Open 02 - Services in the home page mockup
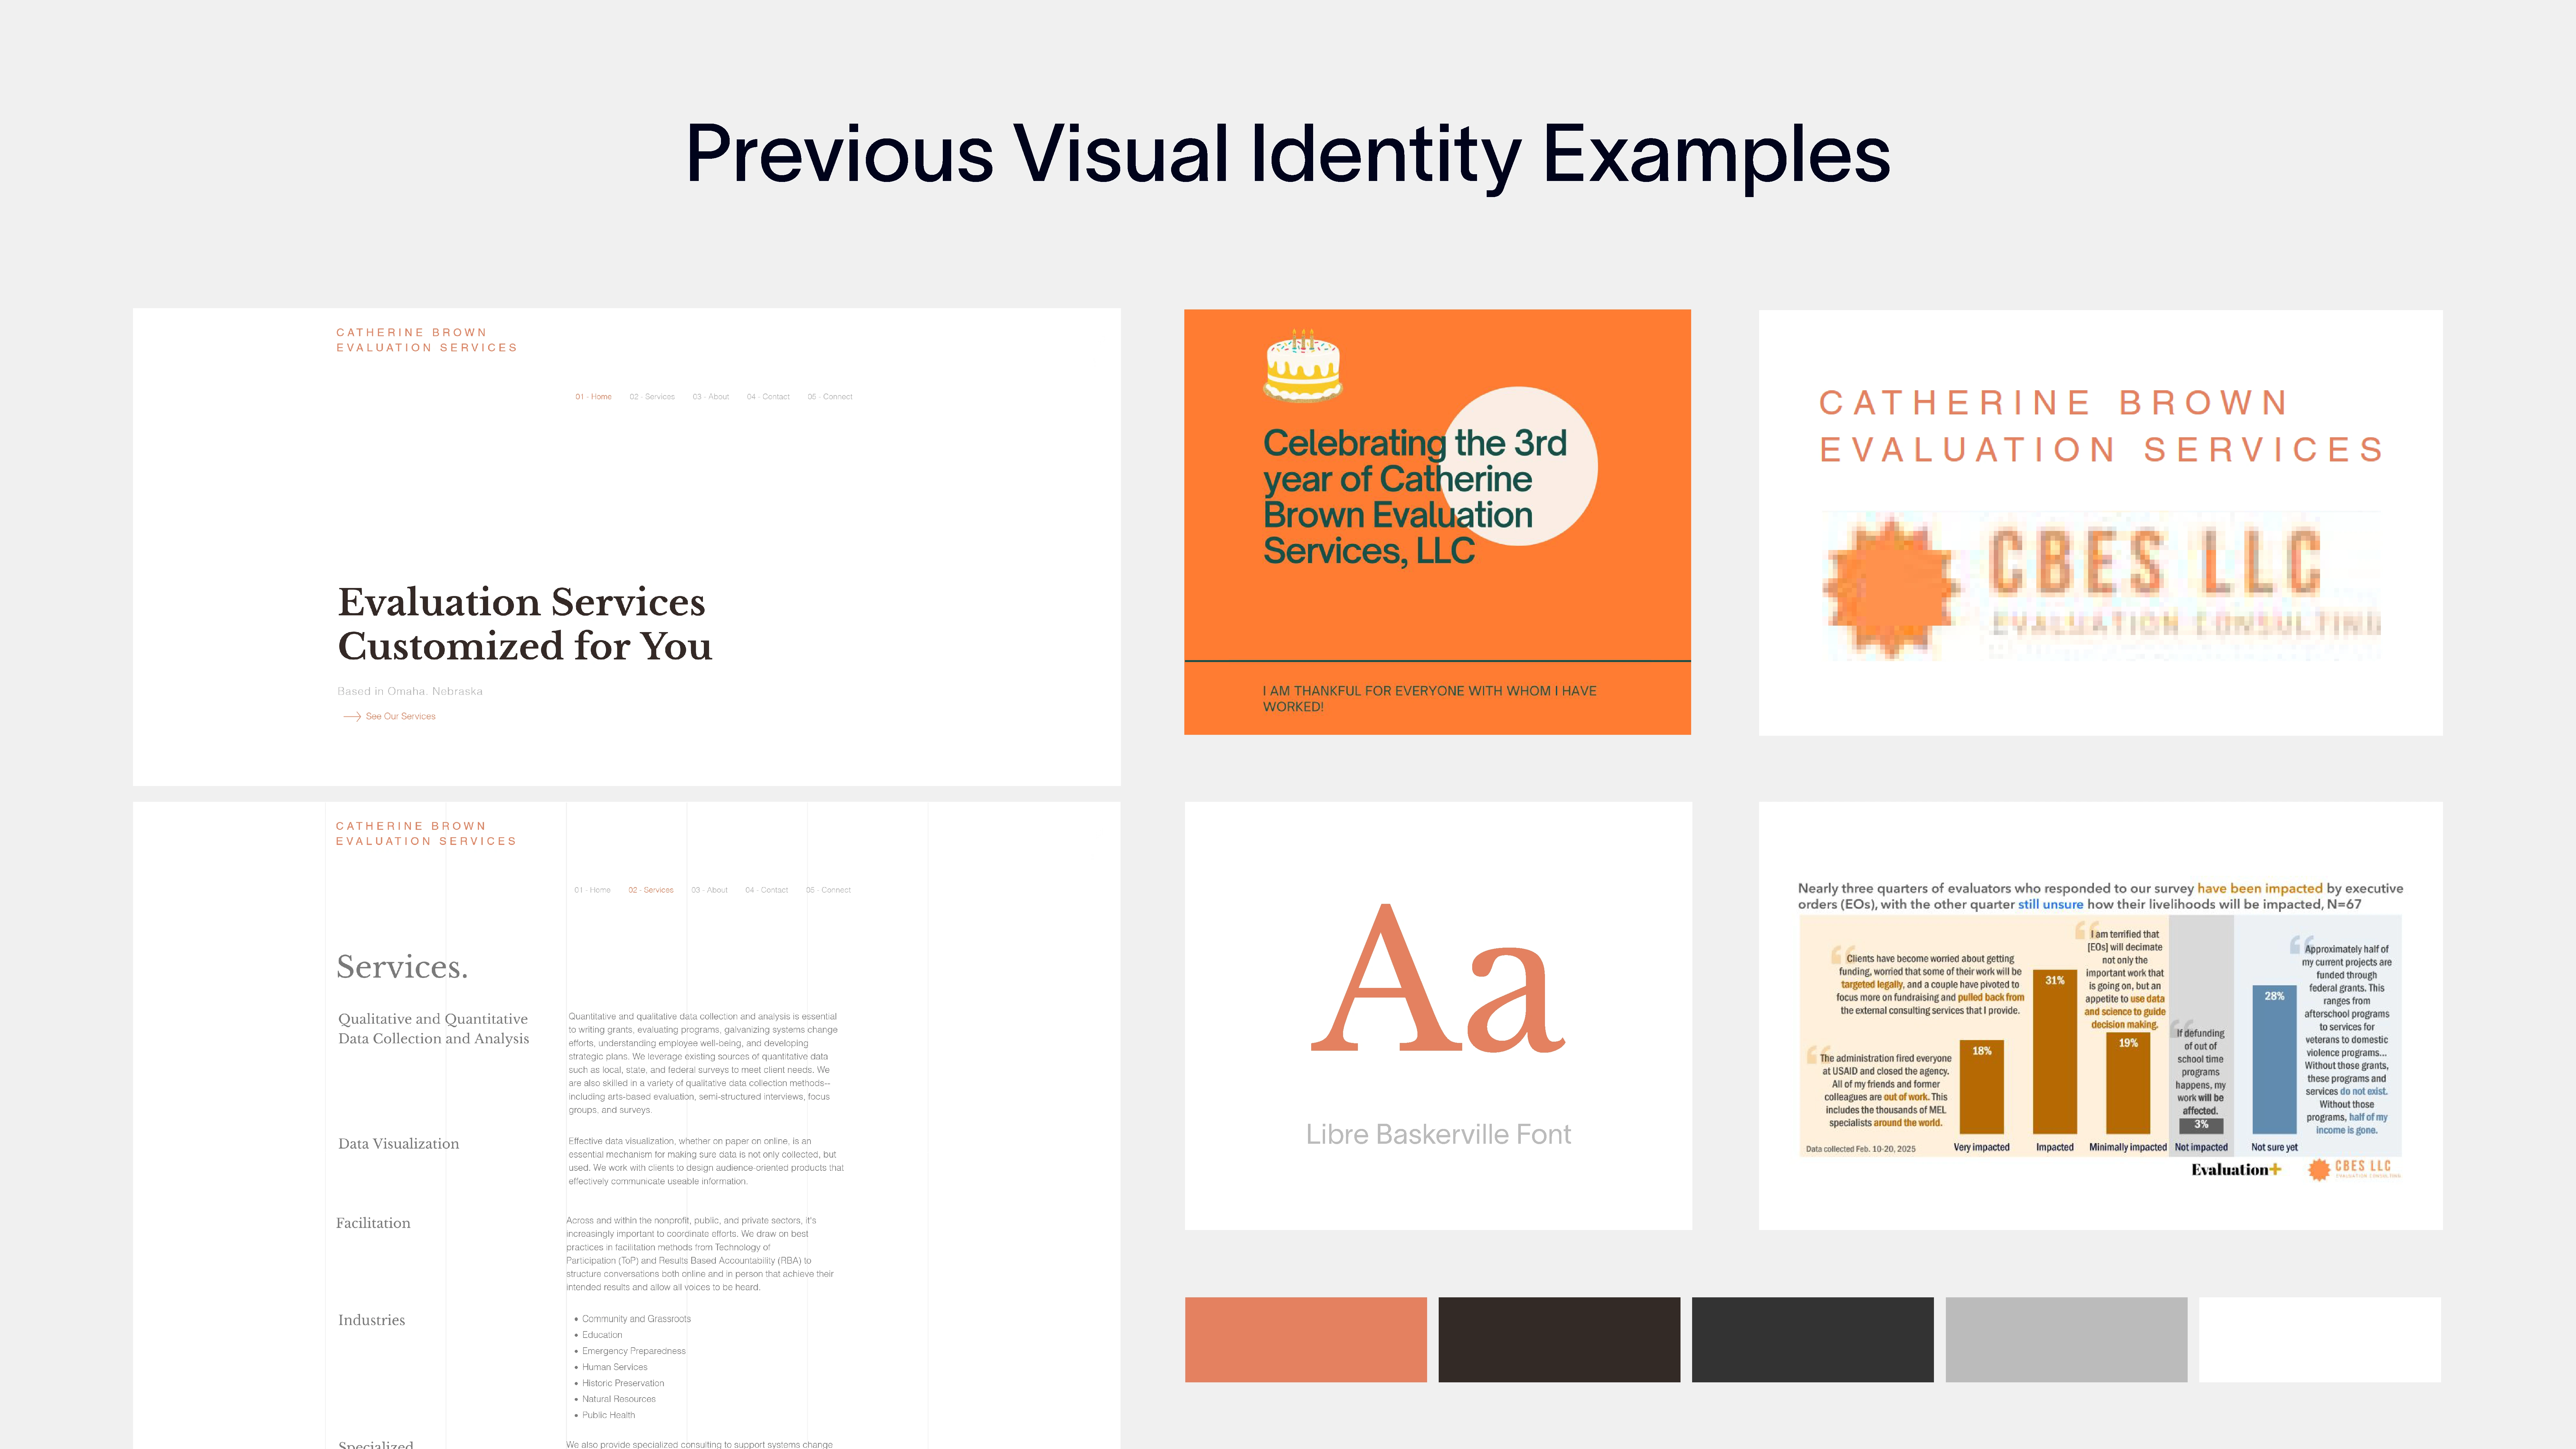This screenshot has width=2576, height=1449. (652, 397)
